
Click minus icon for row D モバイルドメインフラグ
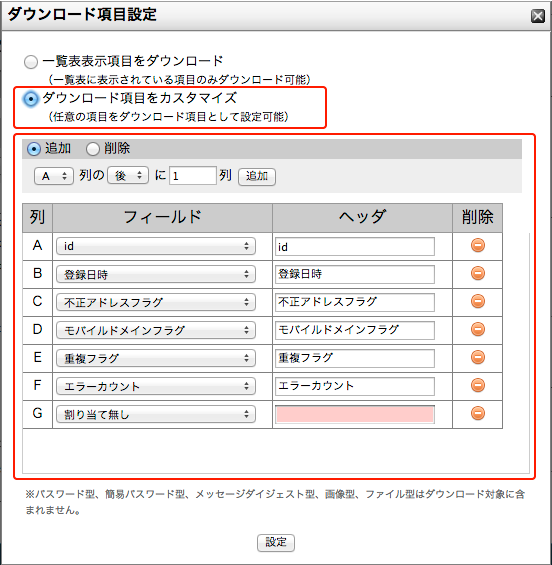pos(478,329)
